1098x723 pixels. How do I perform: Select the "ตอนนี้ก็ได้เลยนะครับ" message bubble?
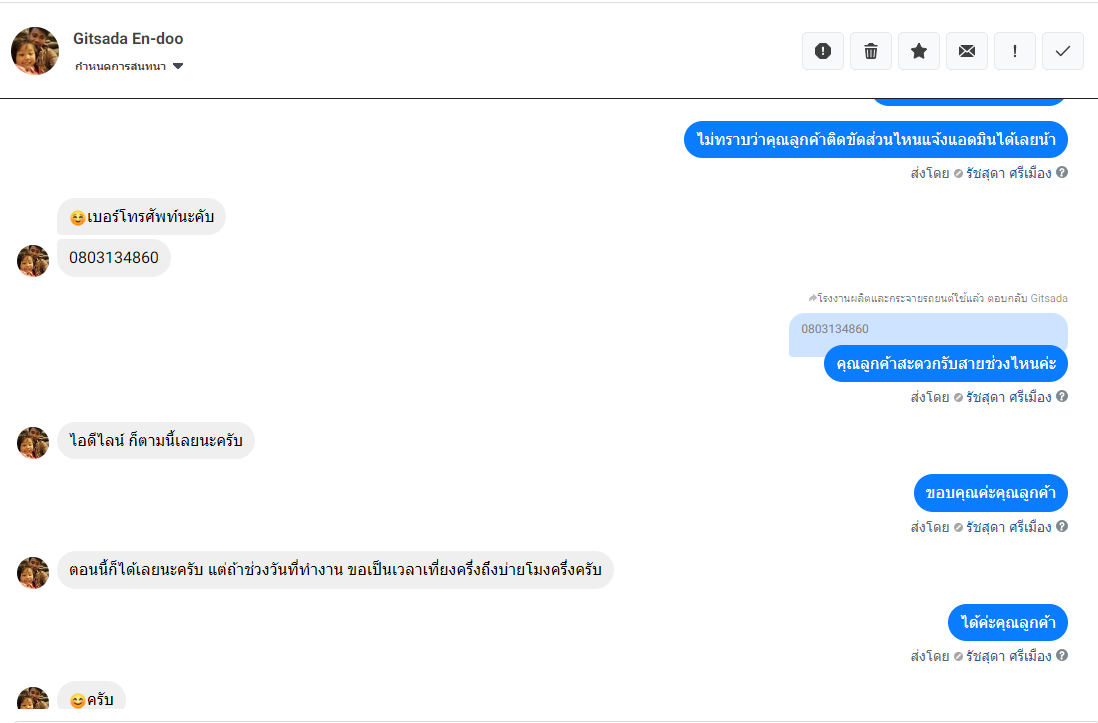[x=335, y=570]
